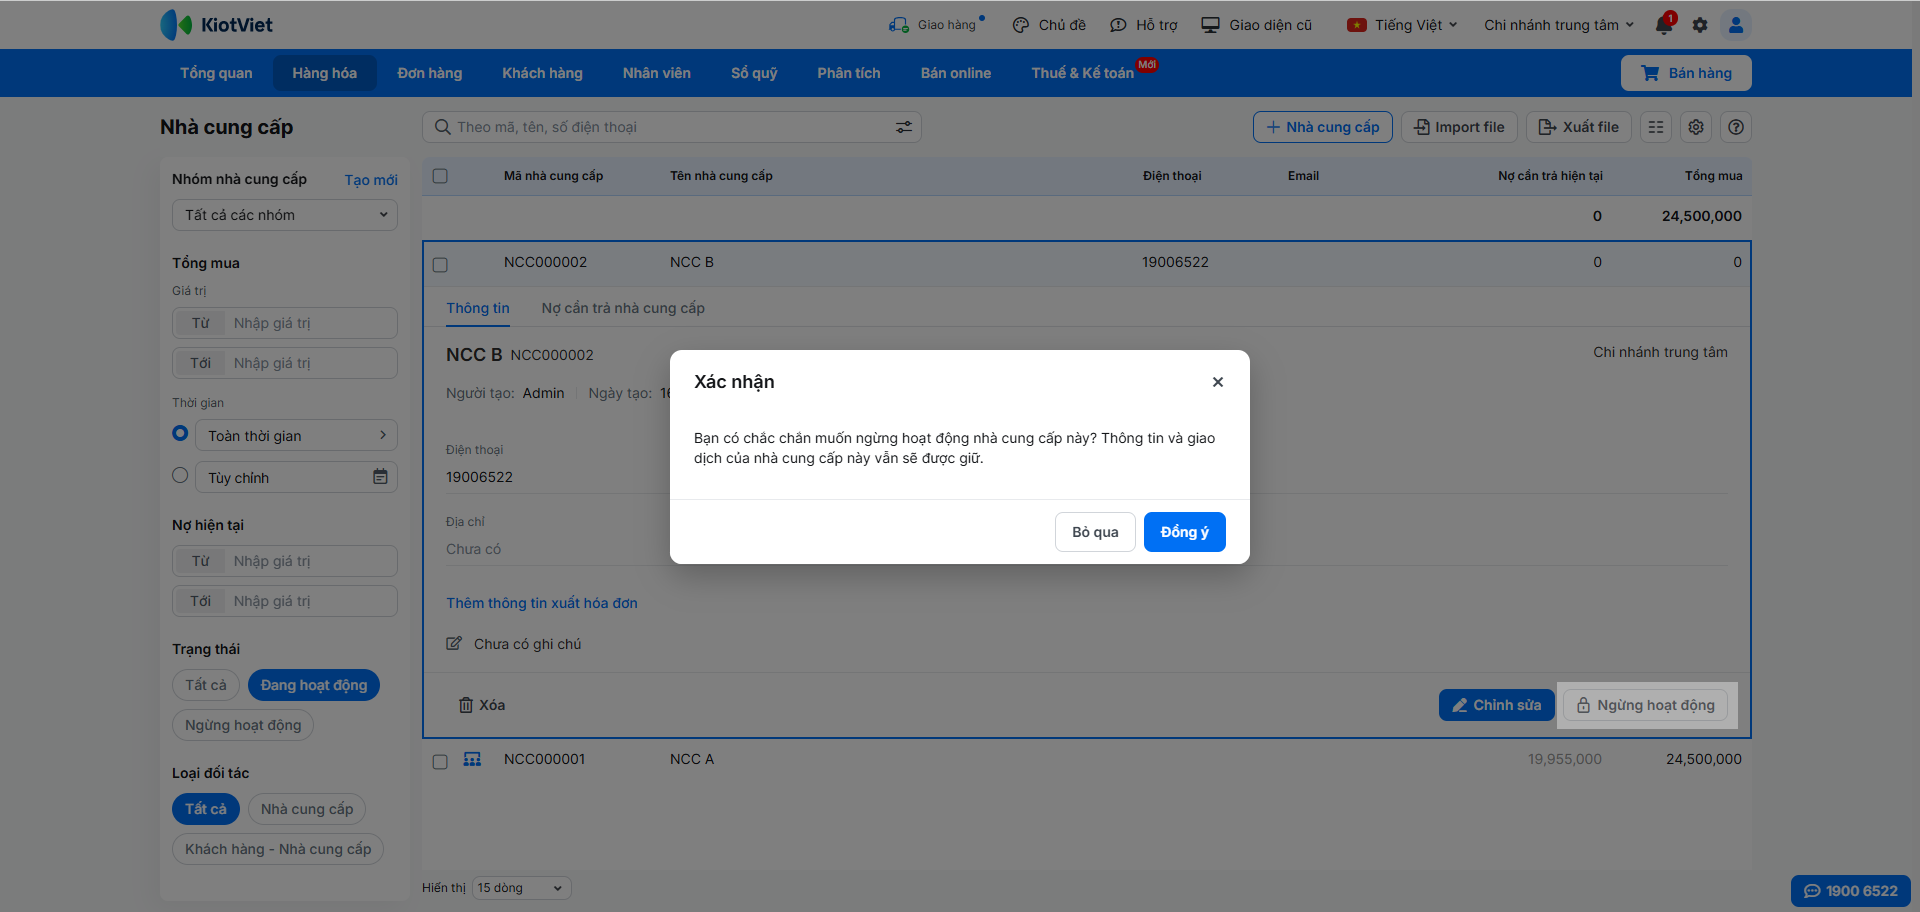Click the Ngừng hoạt động button in detail panel

tap(1646, 705)
